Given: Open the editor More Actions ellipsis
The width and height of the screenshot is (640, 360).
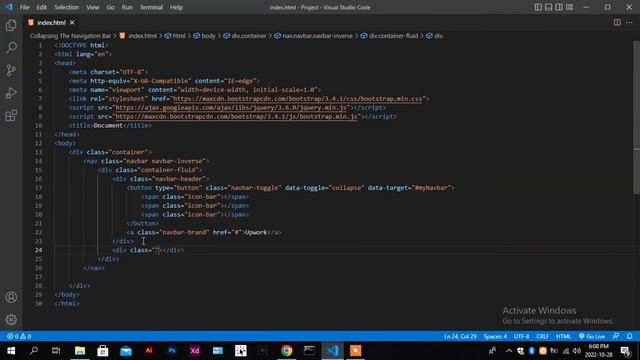Looking at the screenshot, I should (x=629, y=22).
